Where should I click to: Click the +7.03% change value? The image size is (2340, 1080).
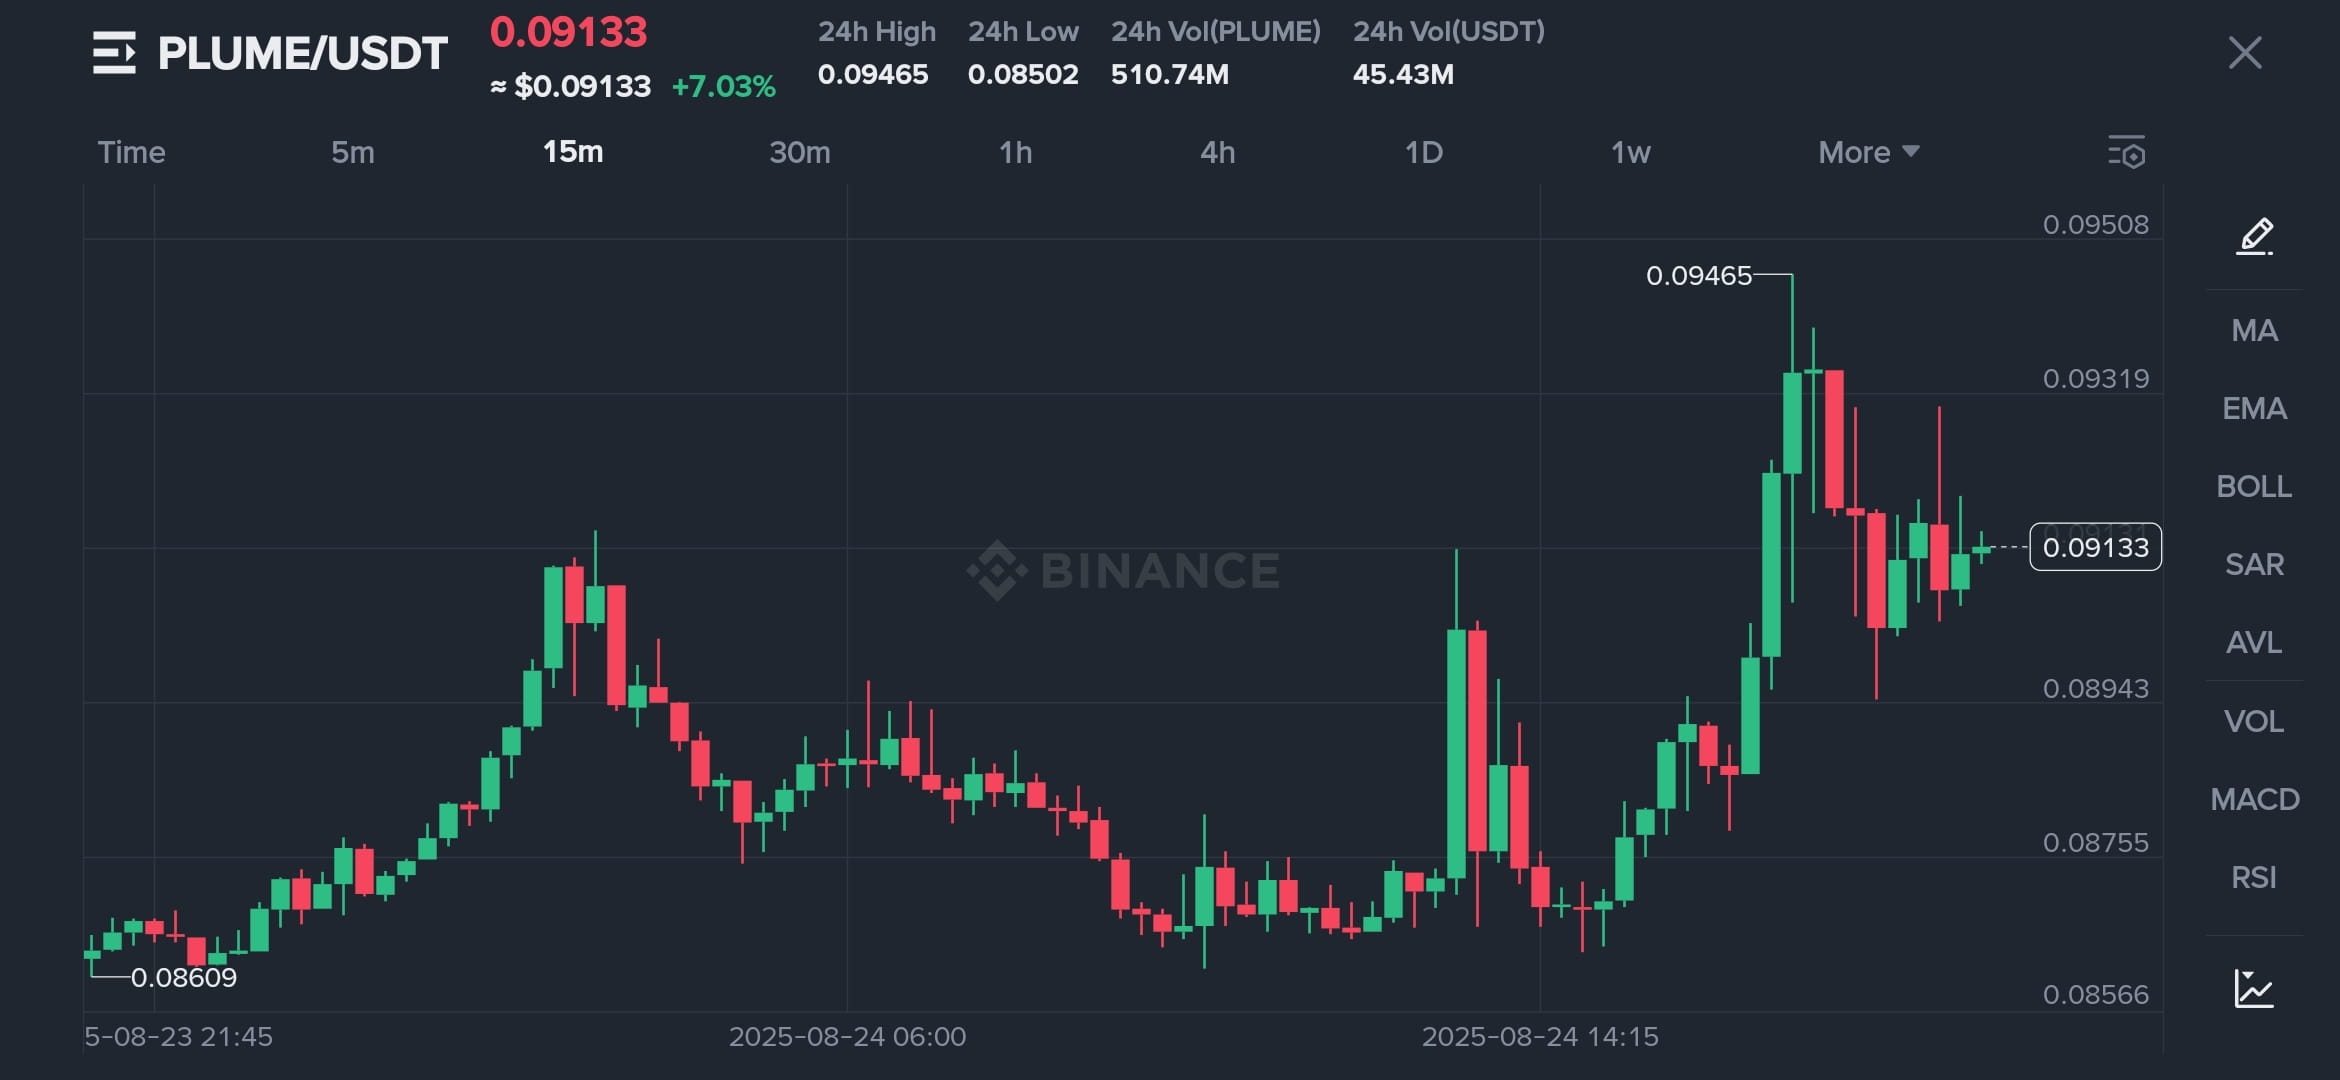724,87
